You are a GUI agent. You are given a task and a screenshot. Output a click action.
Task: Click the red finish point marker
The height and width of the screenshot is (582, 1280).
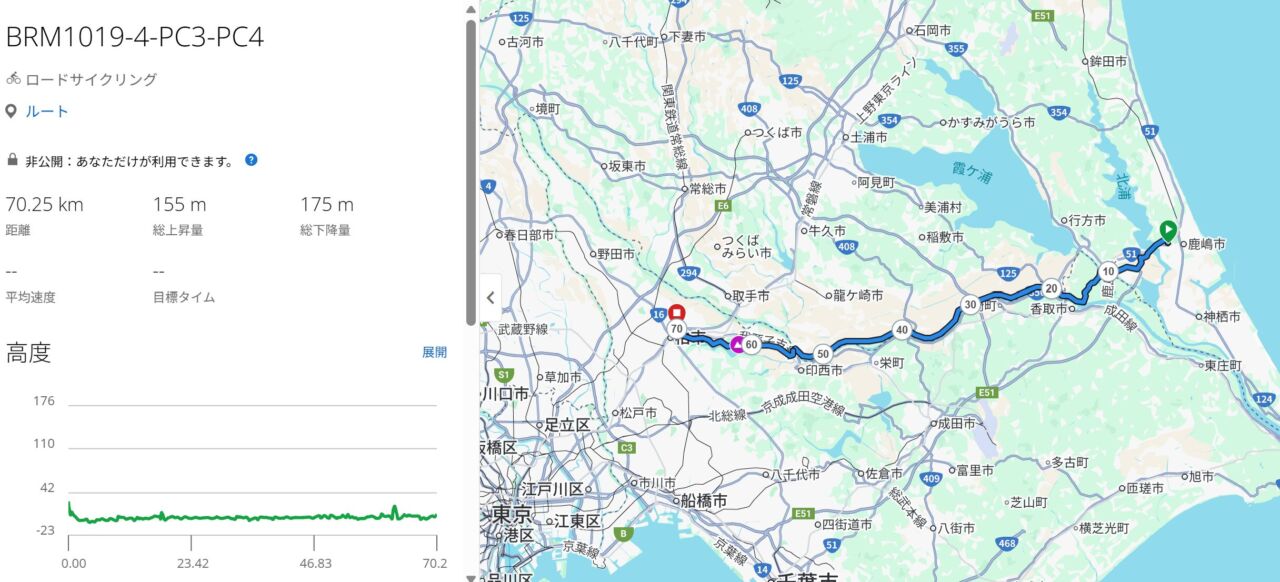point(677,311)
